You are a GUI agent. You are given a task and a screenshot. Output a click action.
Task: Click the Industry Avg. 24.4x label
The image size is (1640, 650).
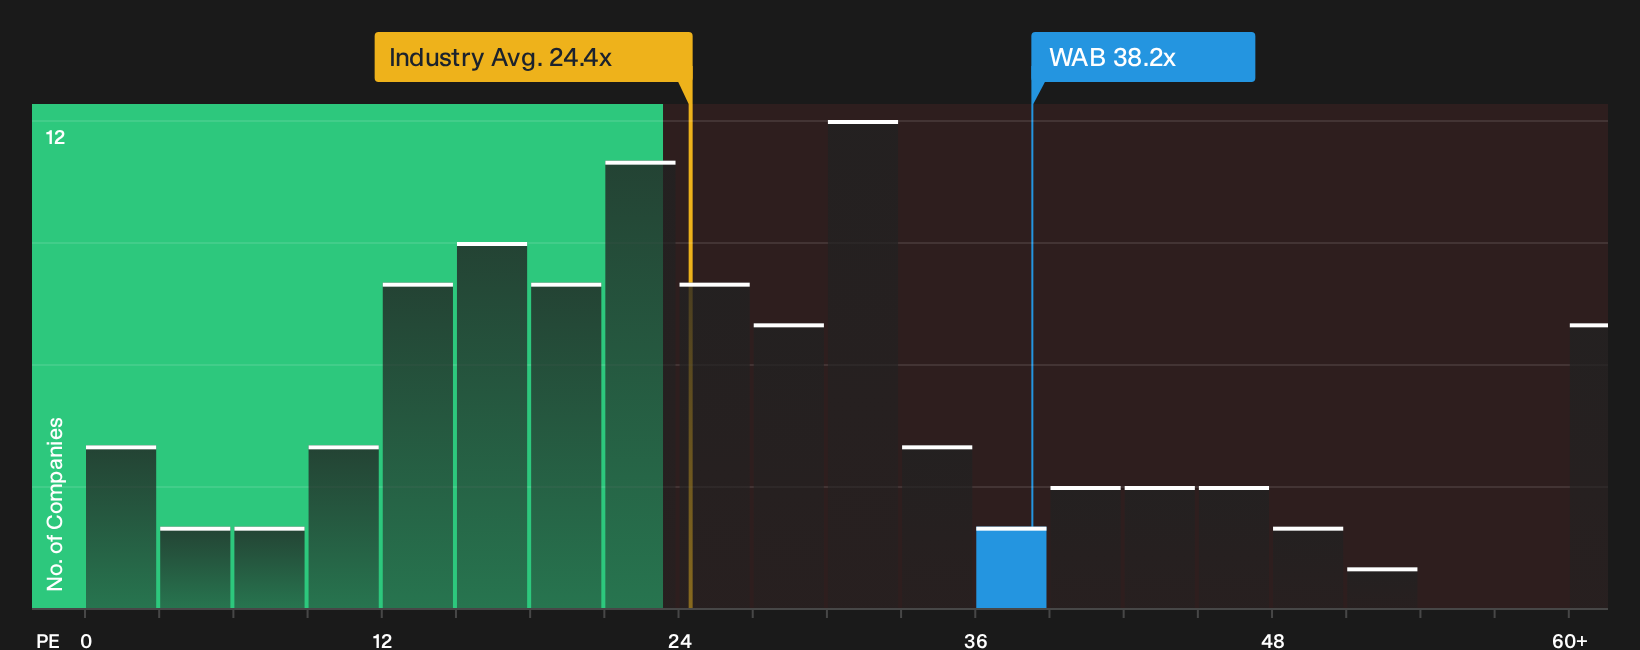[x=533, y=57]
